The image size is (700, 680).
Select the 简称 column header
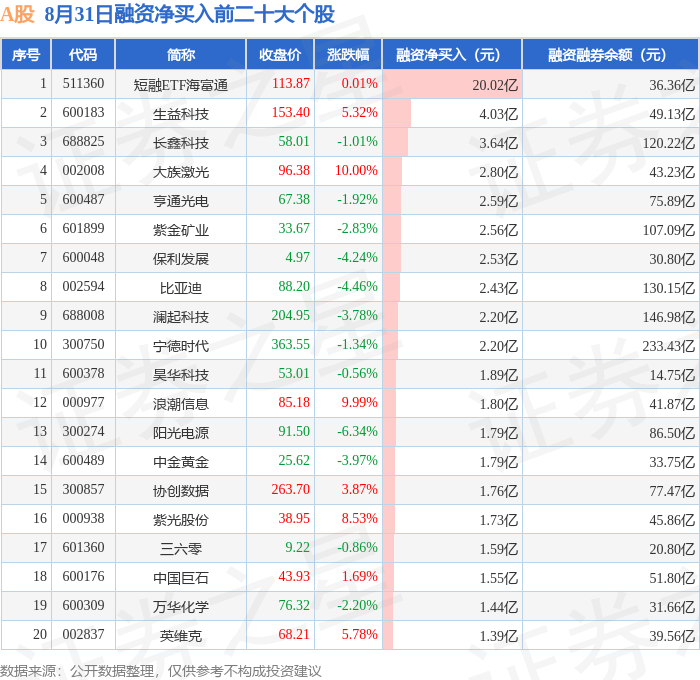[181, 54]
